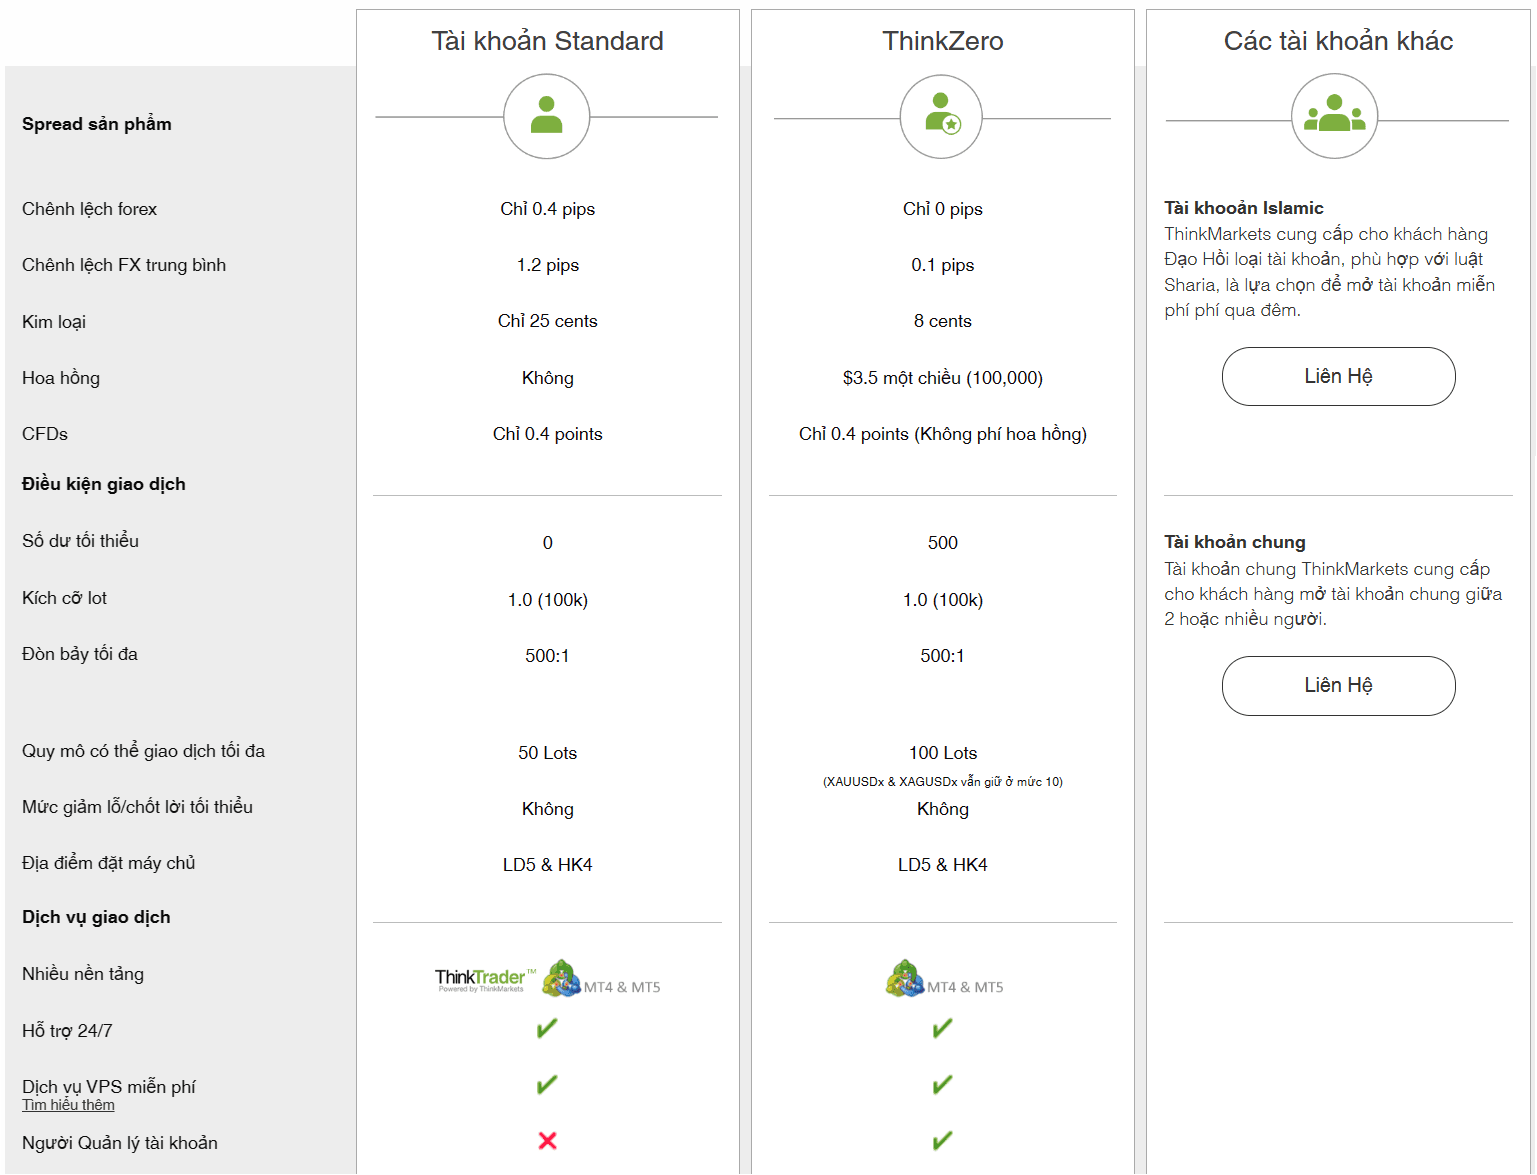Click the Tài khoản chung title

point(1234,542)
